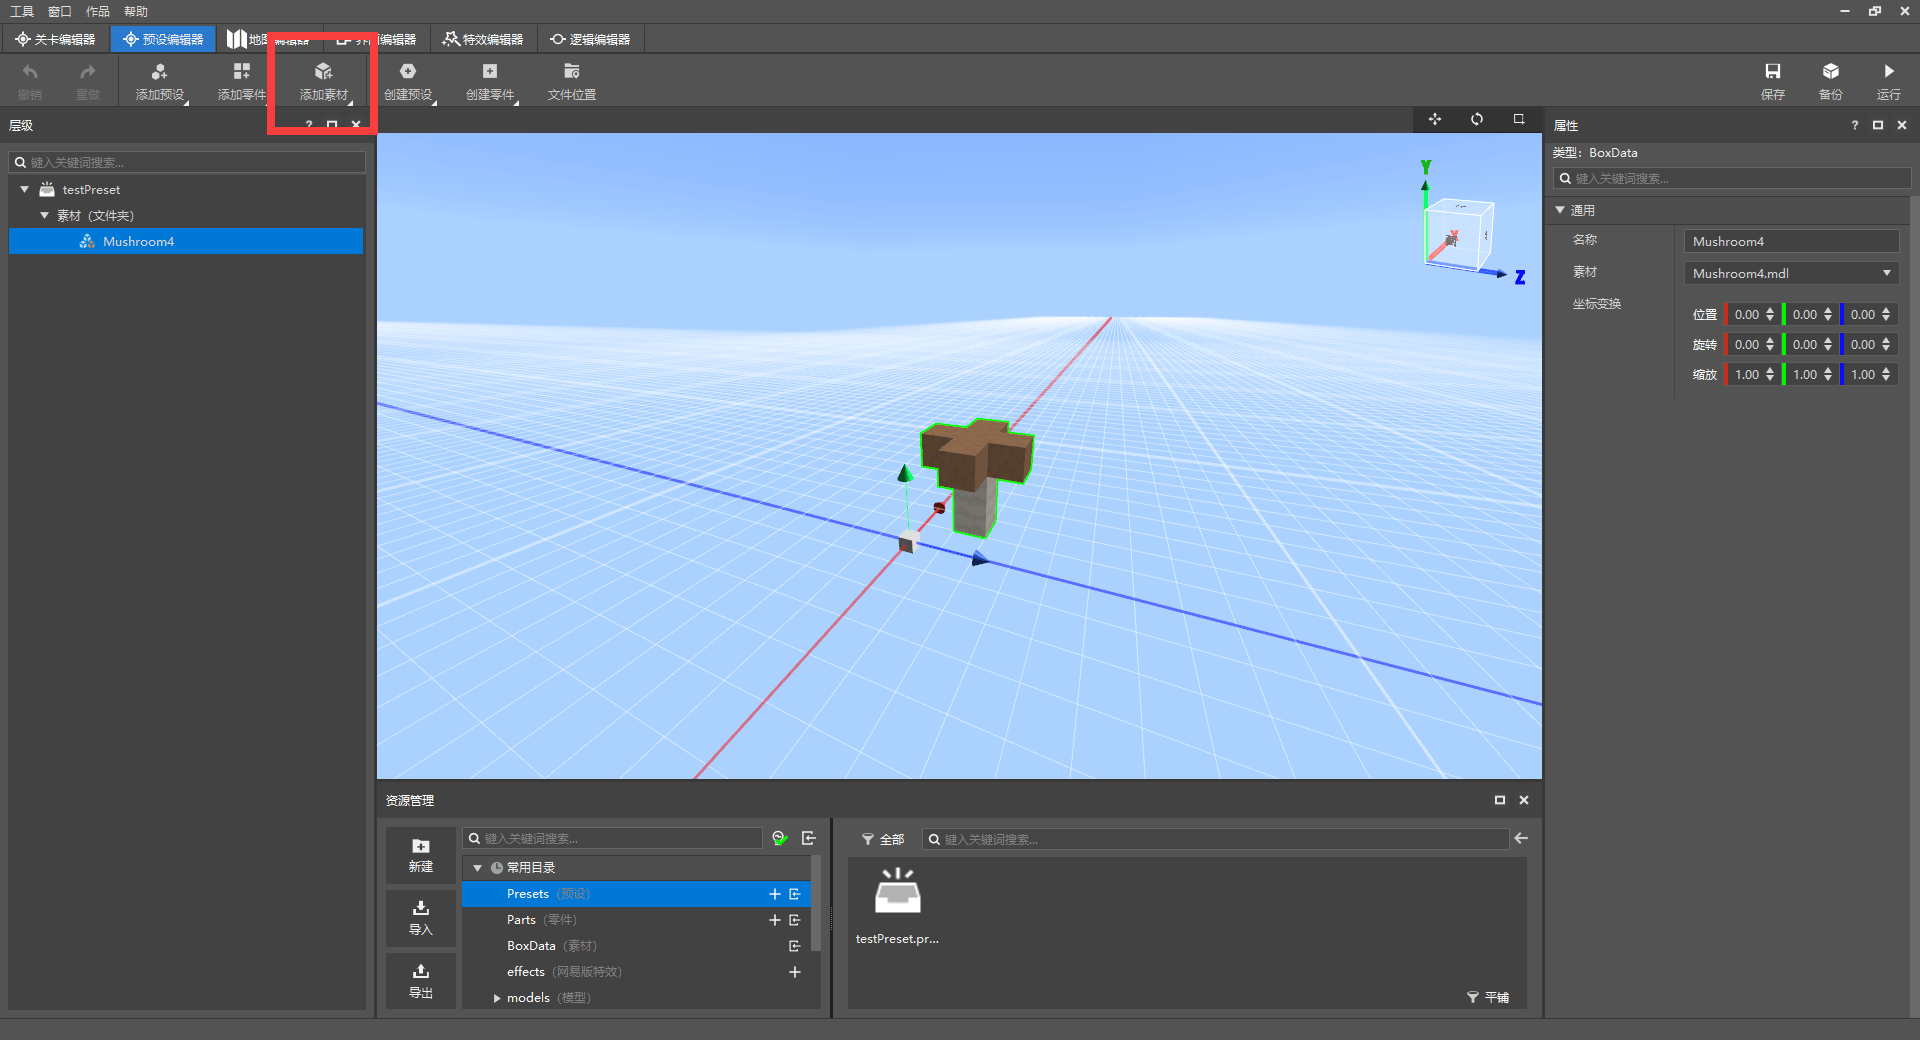Switch to 关卡编辑器 tab
Viewport: 1920px width, 1040px height.
pos(56,39)
